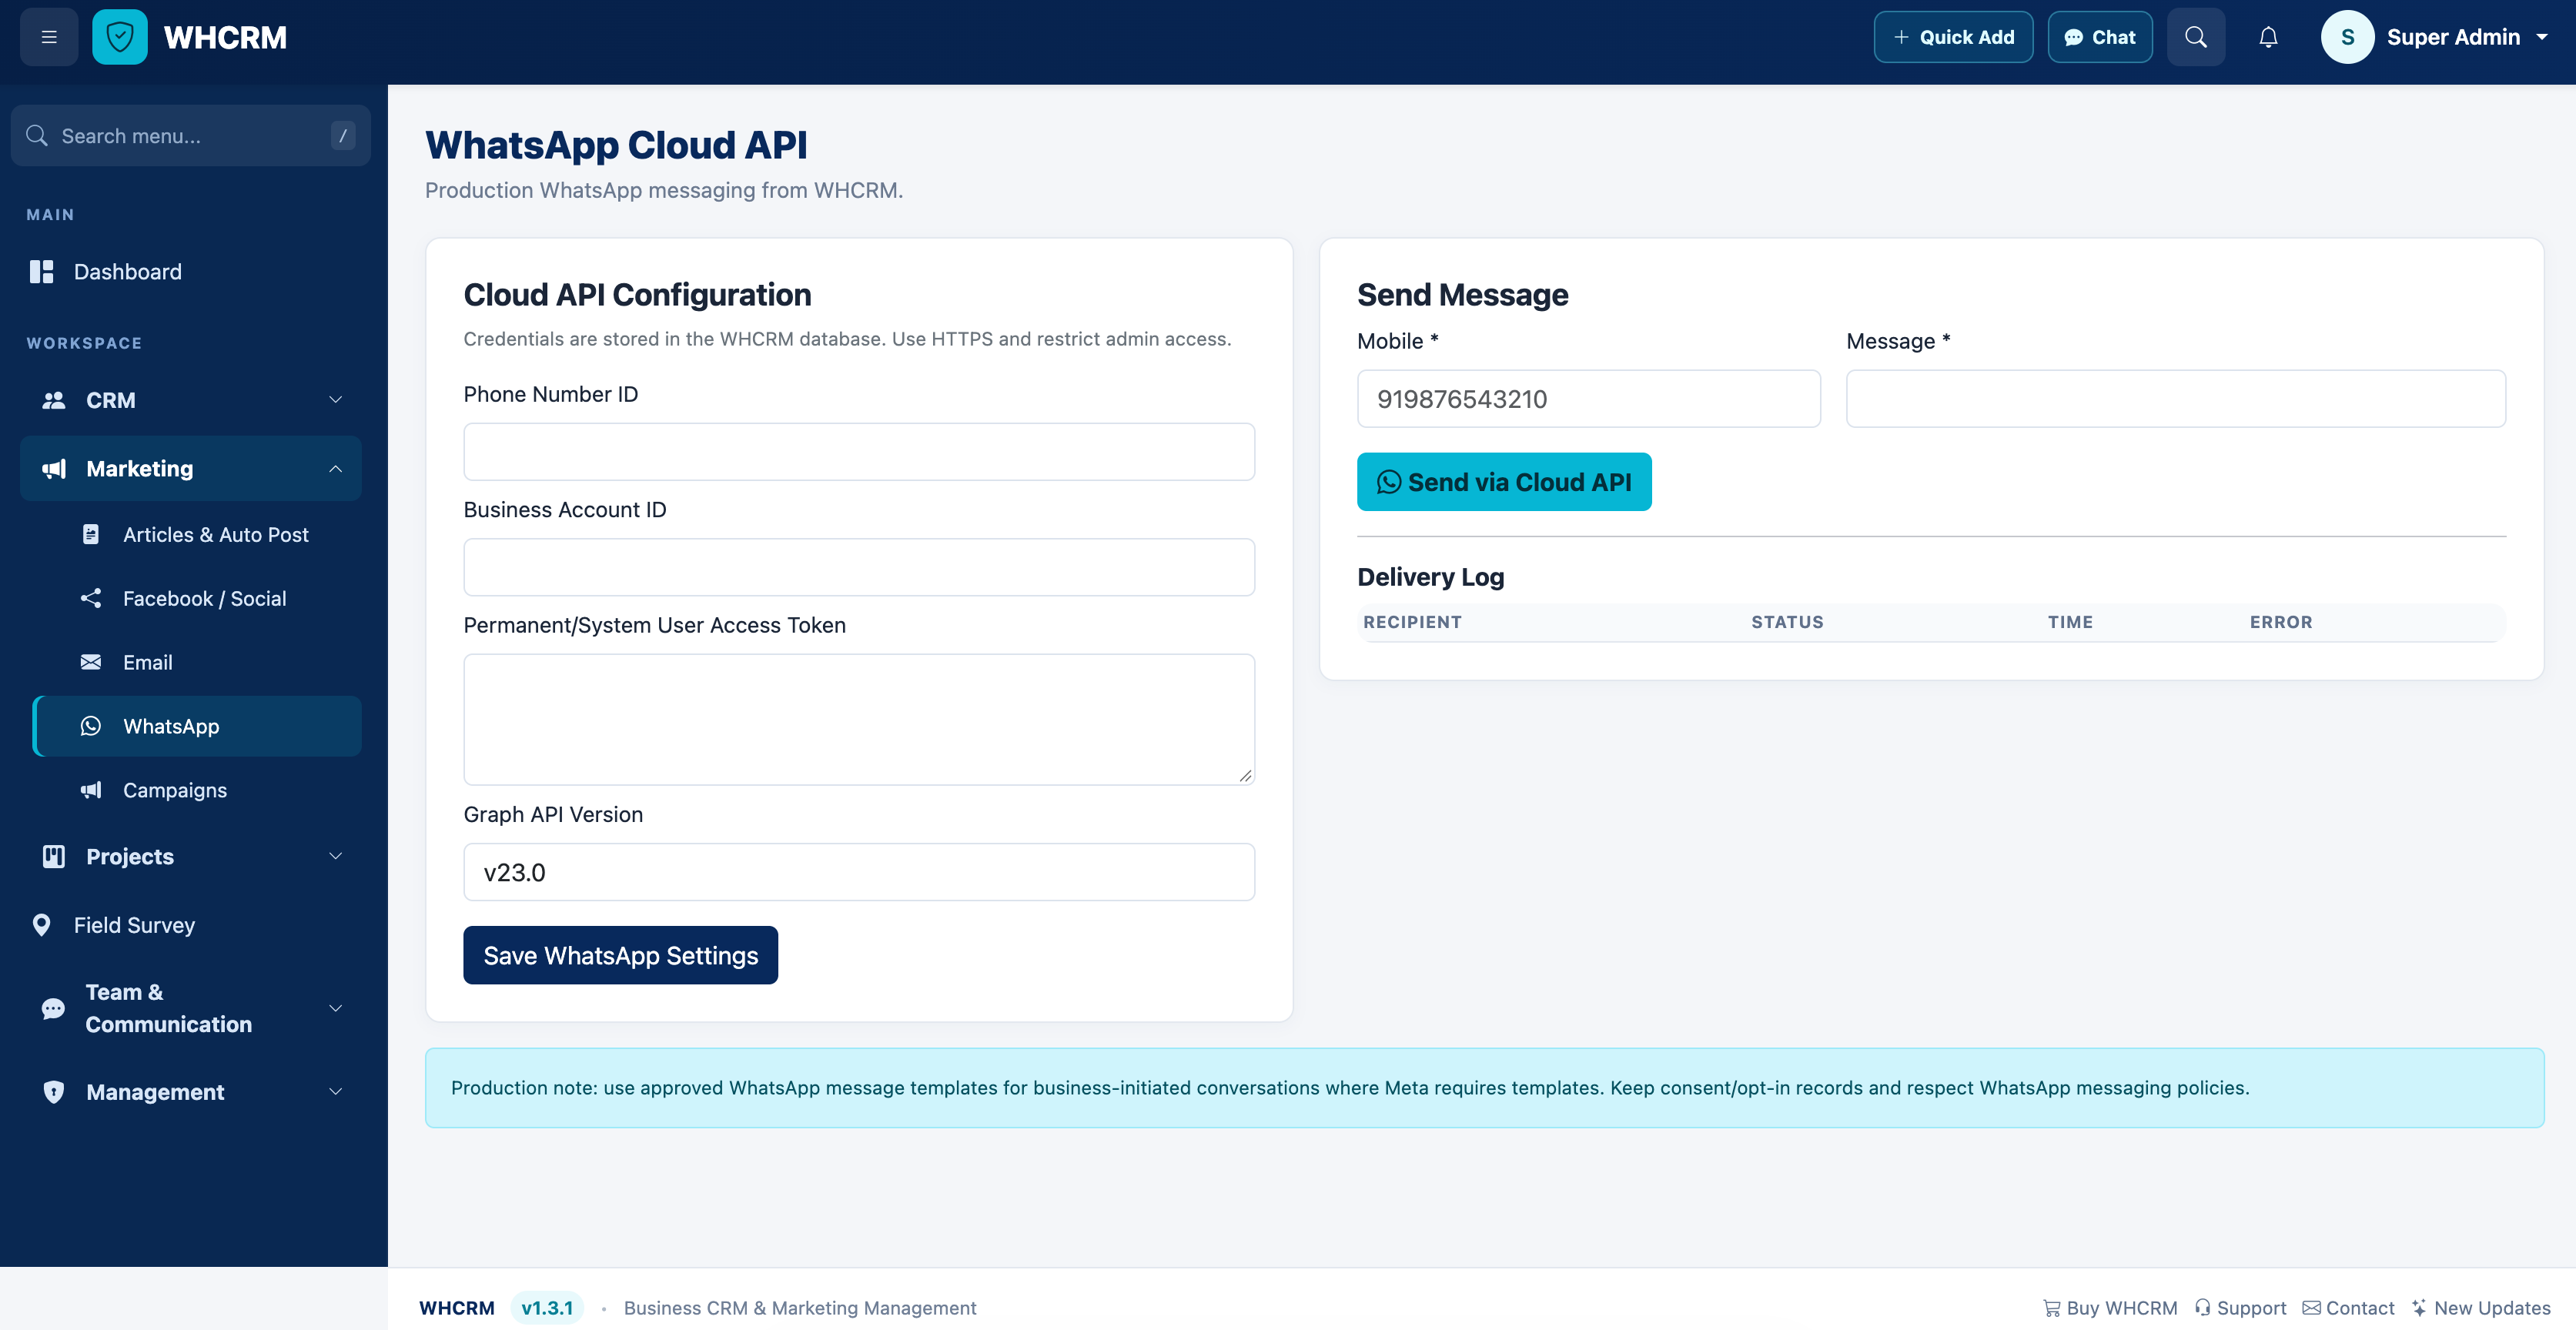Click the Buy WHCRM cart icon
The width and height of the screenshot is (2576, 1330).
[2051, 1308]
